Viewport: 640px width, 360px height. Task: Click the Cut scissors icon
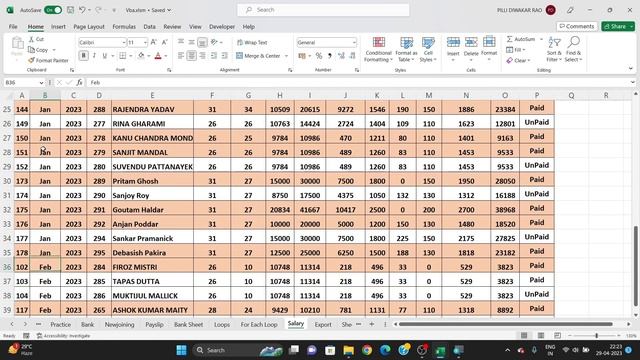pos(31,39)
